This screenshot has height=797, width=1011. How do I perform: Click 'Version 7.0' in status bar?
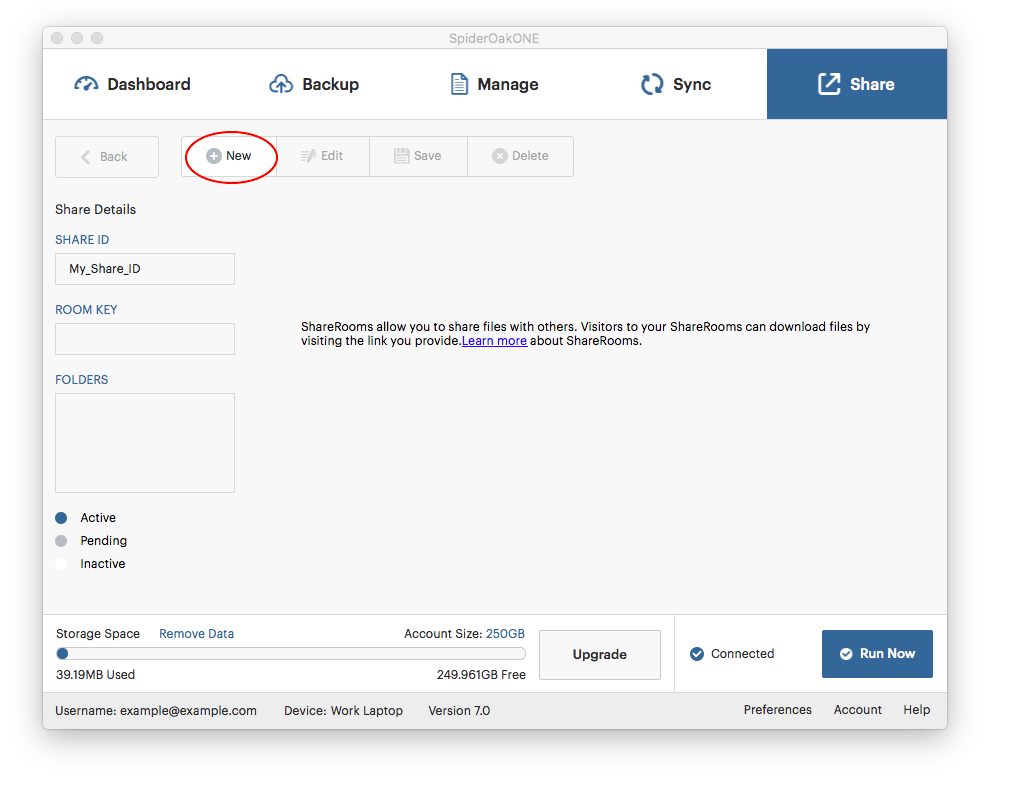[459, 711]
